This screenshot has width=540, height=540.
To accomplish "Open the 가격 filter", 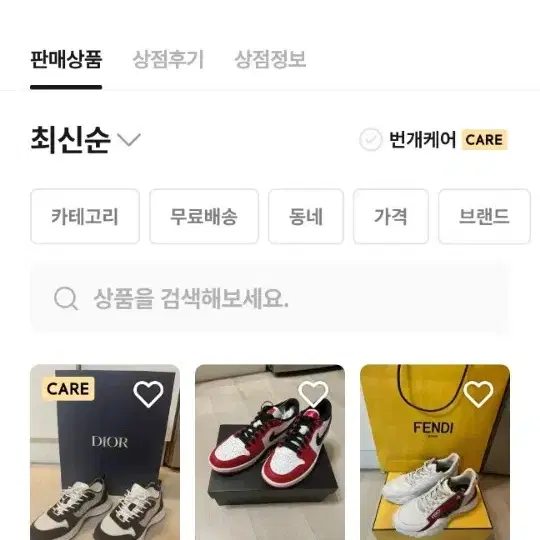I will point(391,216).
